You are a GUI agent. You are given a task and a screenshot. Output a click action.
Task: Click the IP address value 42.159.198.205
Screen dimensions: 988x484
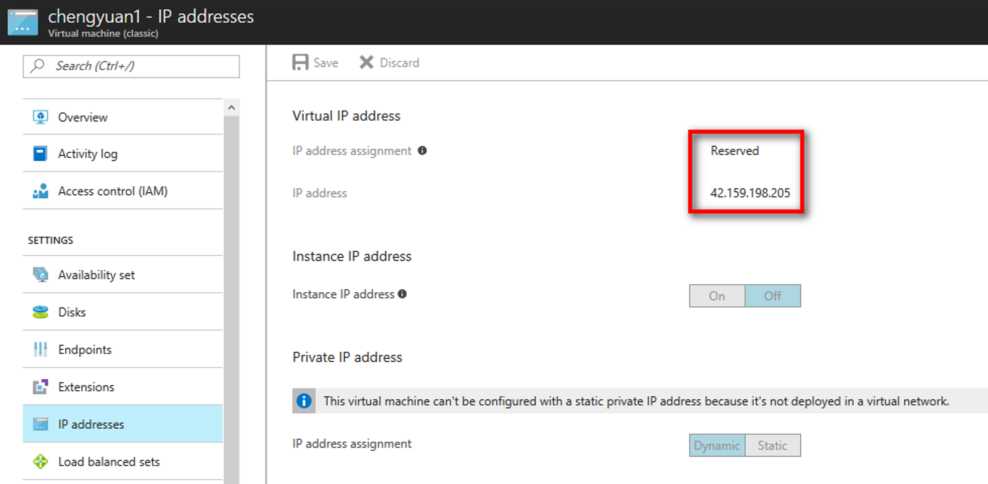tap(750, 193)
